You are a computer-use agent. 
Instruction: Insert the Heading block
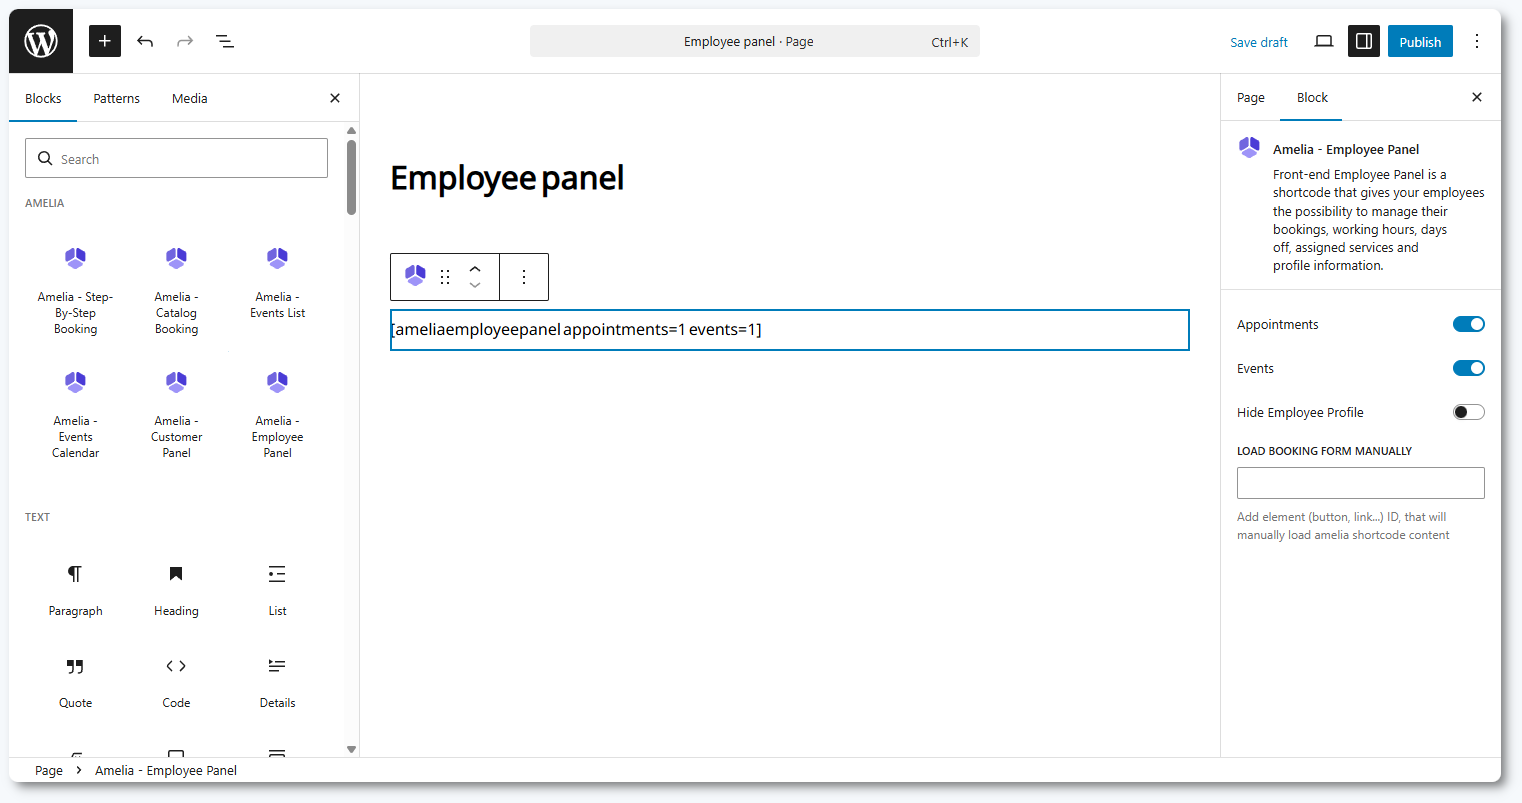coord(176,589)
